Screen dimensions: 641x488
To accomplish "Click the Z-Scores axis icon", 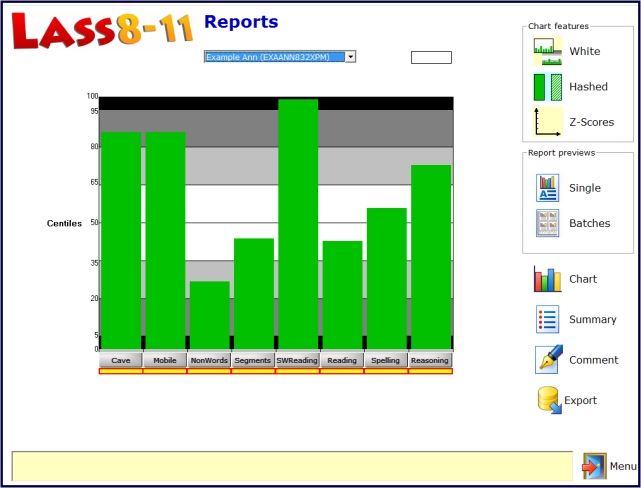I will (x=547, y=122).
